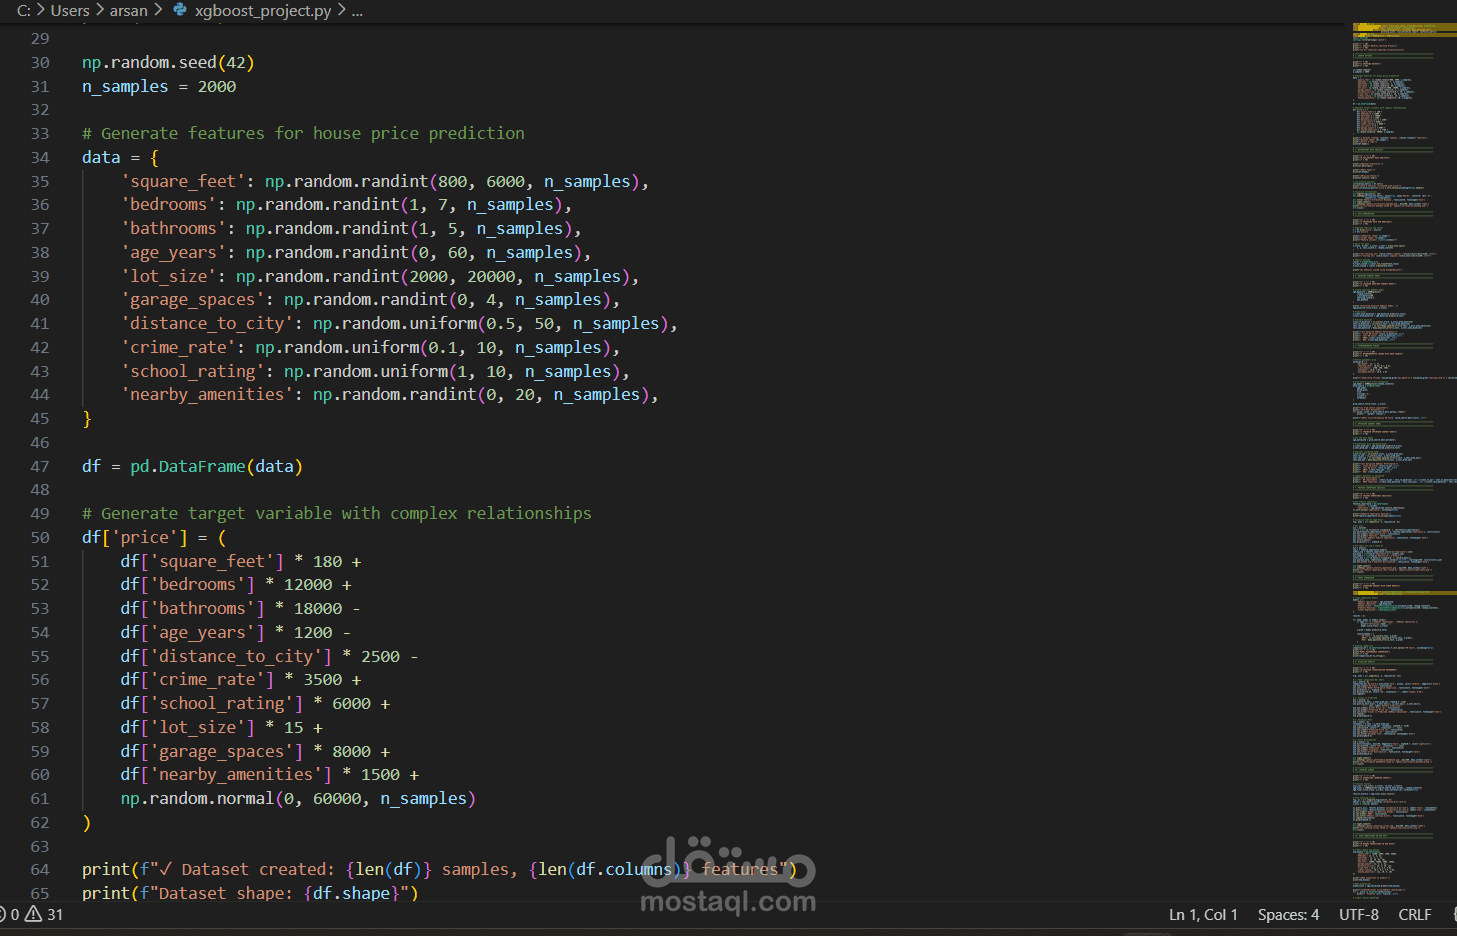1457x936 pixels.
Task: Click the comment 'Generate features for house price prediction'
Action: [x=303, y=133]
